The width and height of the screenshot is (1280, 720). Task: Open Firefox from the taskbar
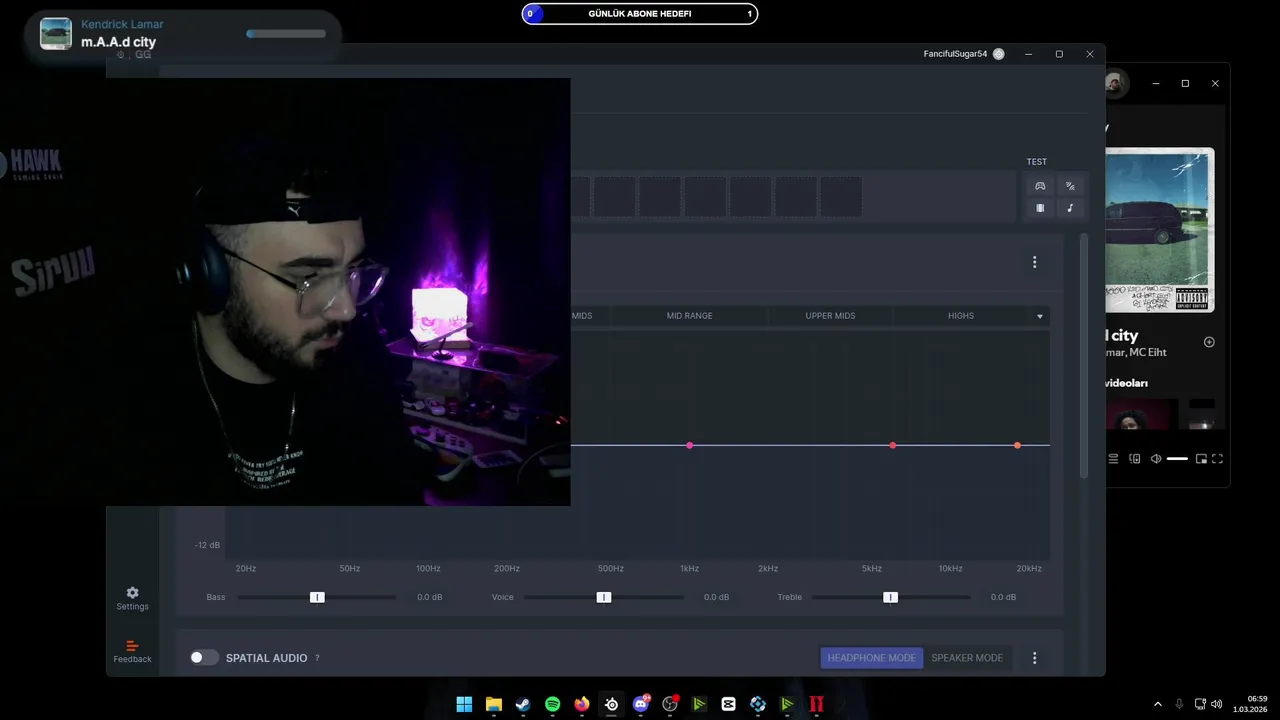click(582, 704)
